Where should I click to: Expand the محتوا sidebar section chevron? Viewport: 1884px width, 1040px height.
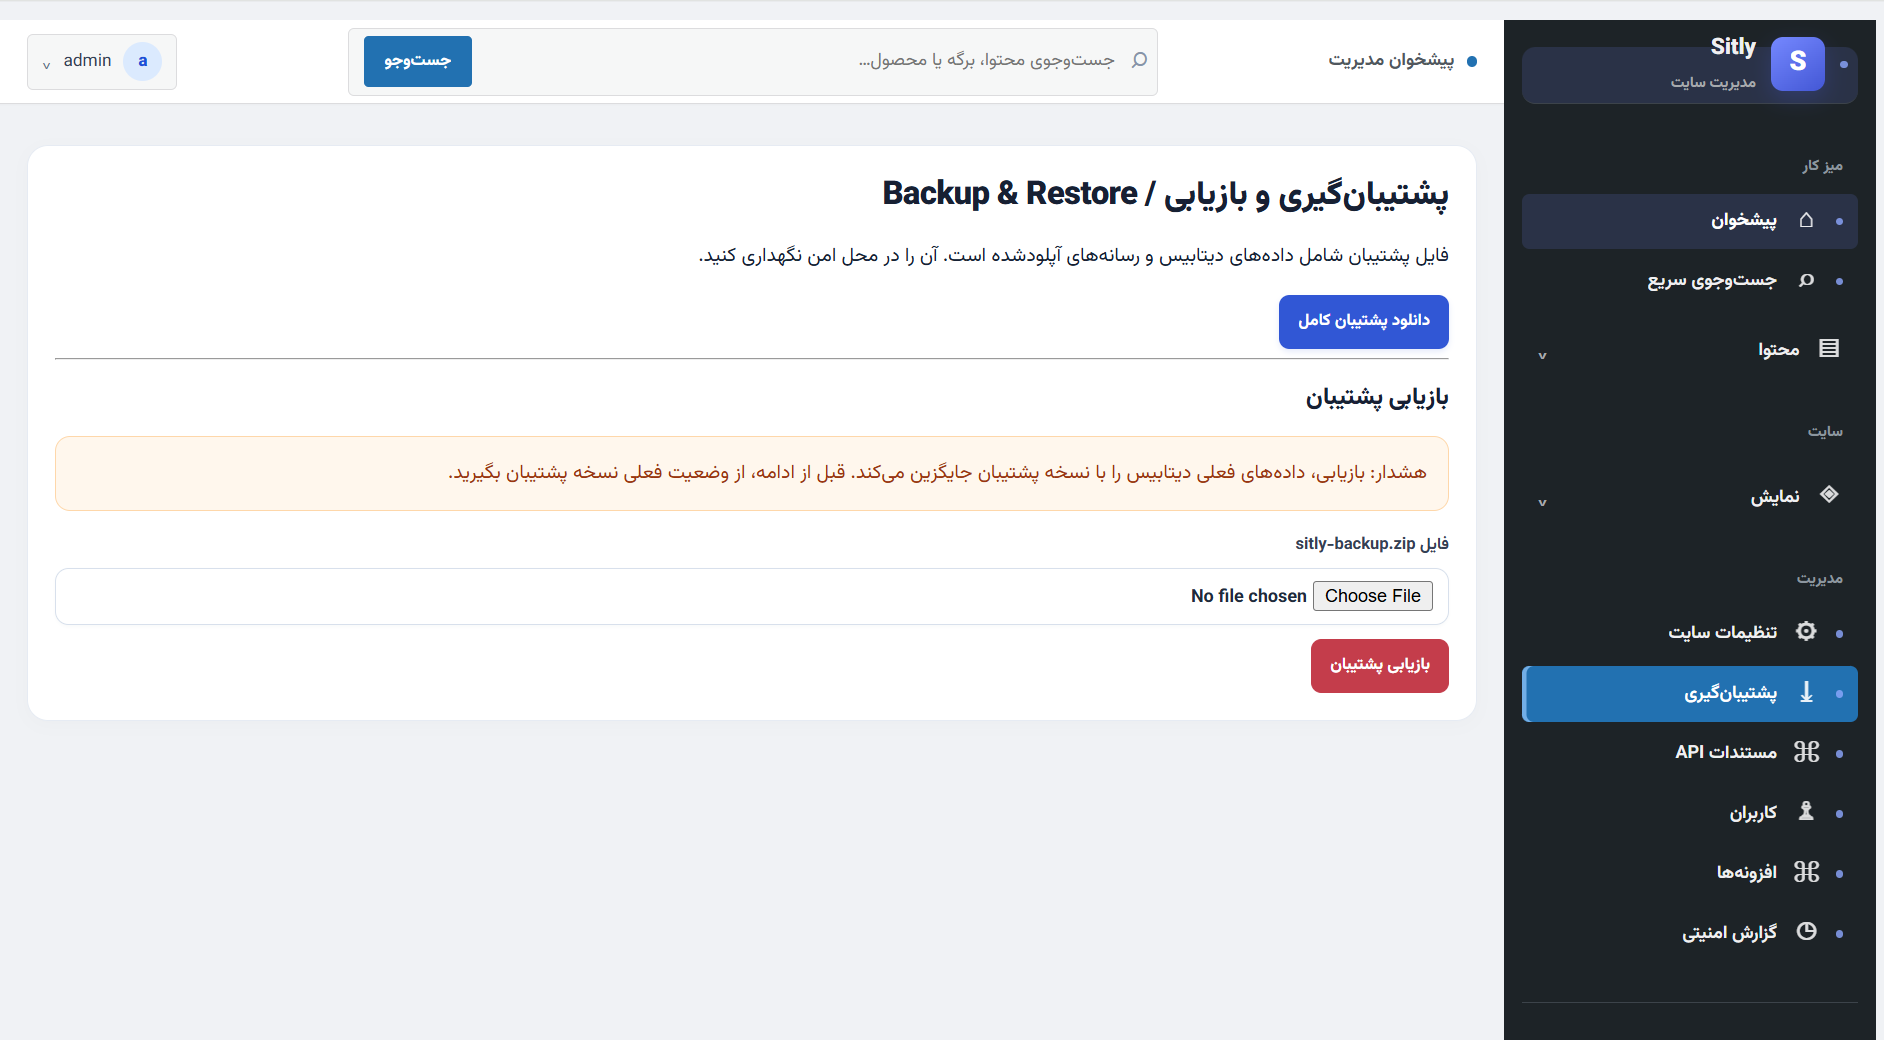tap(1542, 355)
